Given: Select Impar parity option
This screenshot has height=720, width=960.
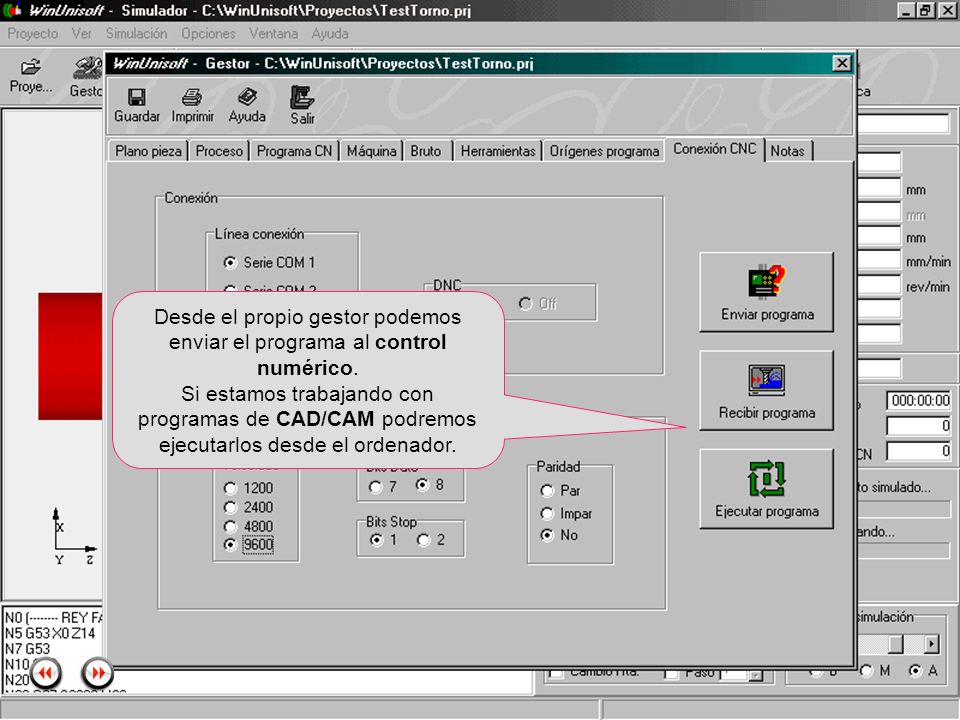Looking at the screenshot, I should (566, 514).
